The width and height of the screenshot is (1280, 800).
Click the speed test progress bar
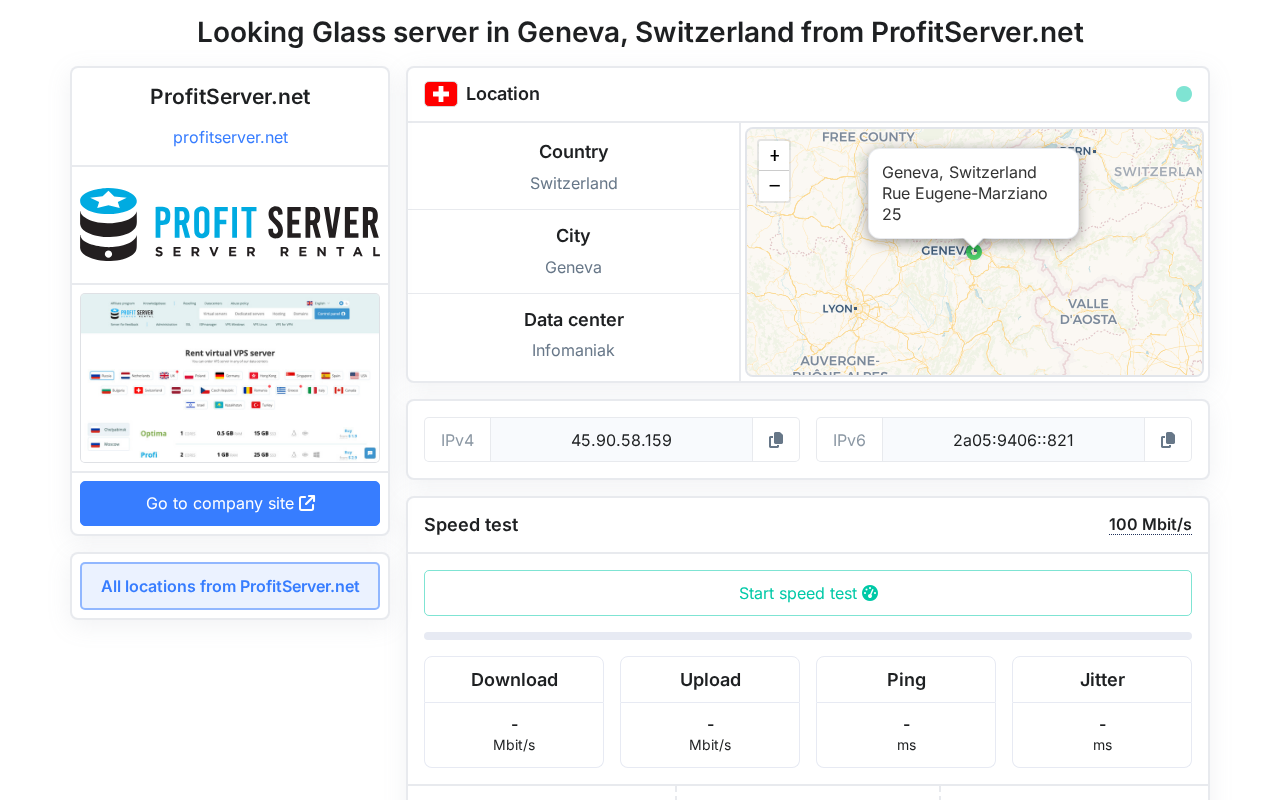click(x=808, y=636)
